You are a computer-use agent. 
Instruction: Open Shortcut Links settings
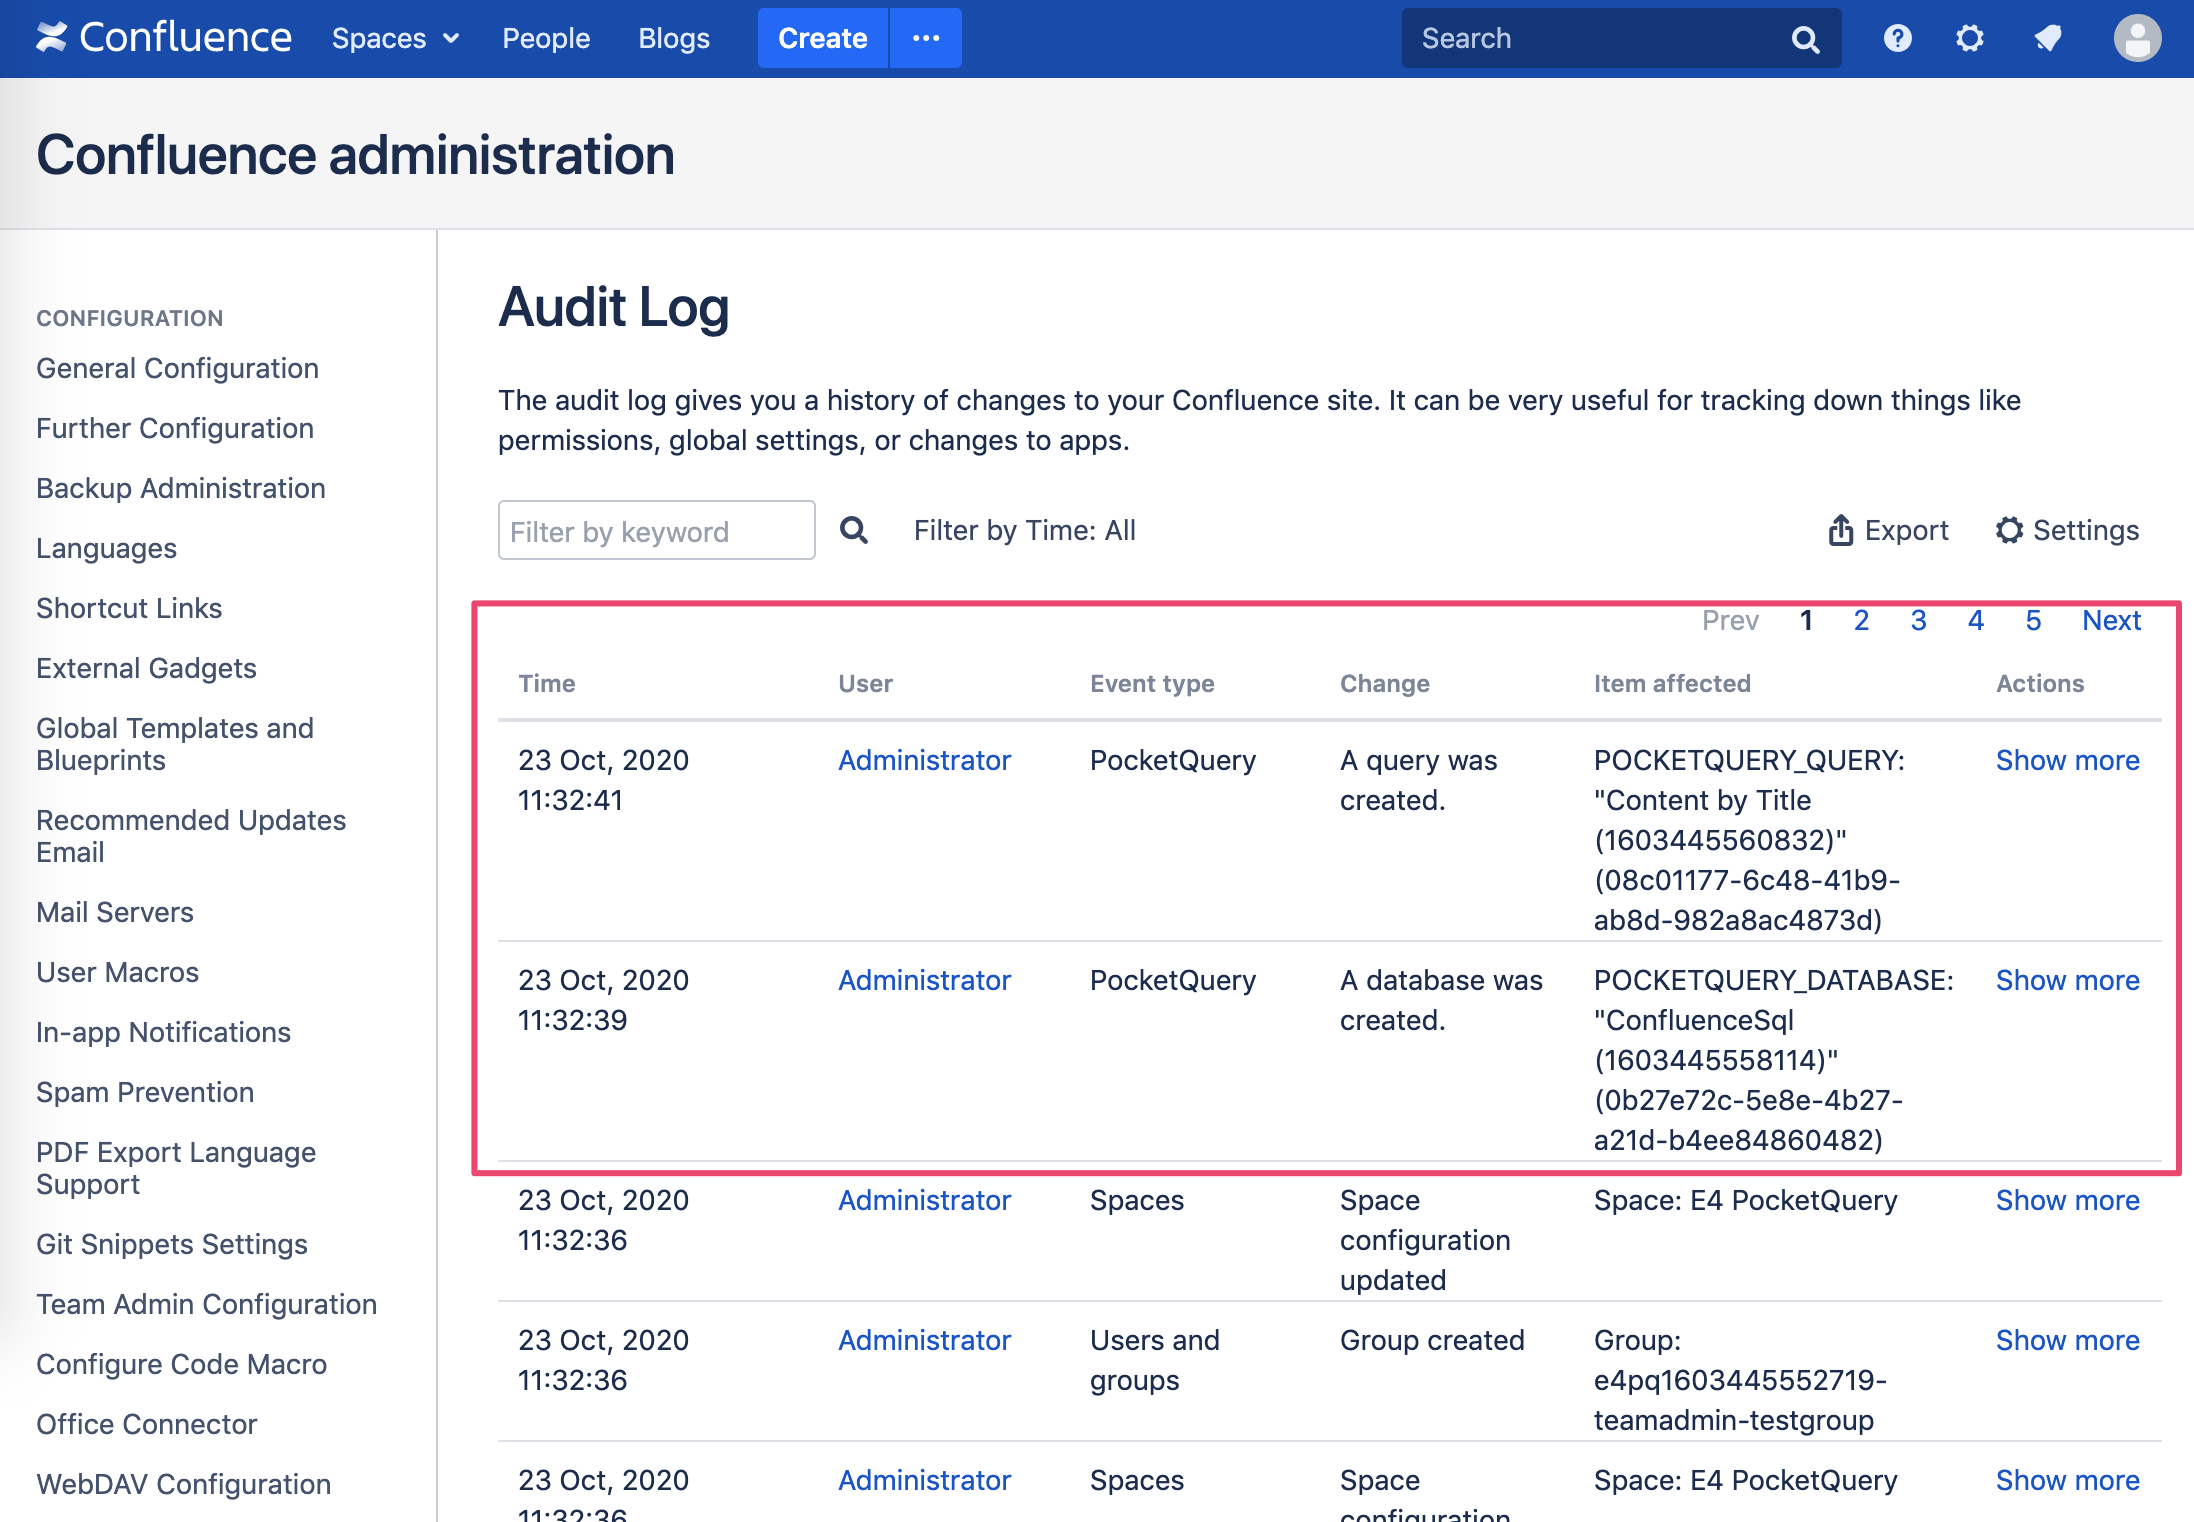(129, 608)
